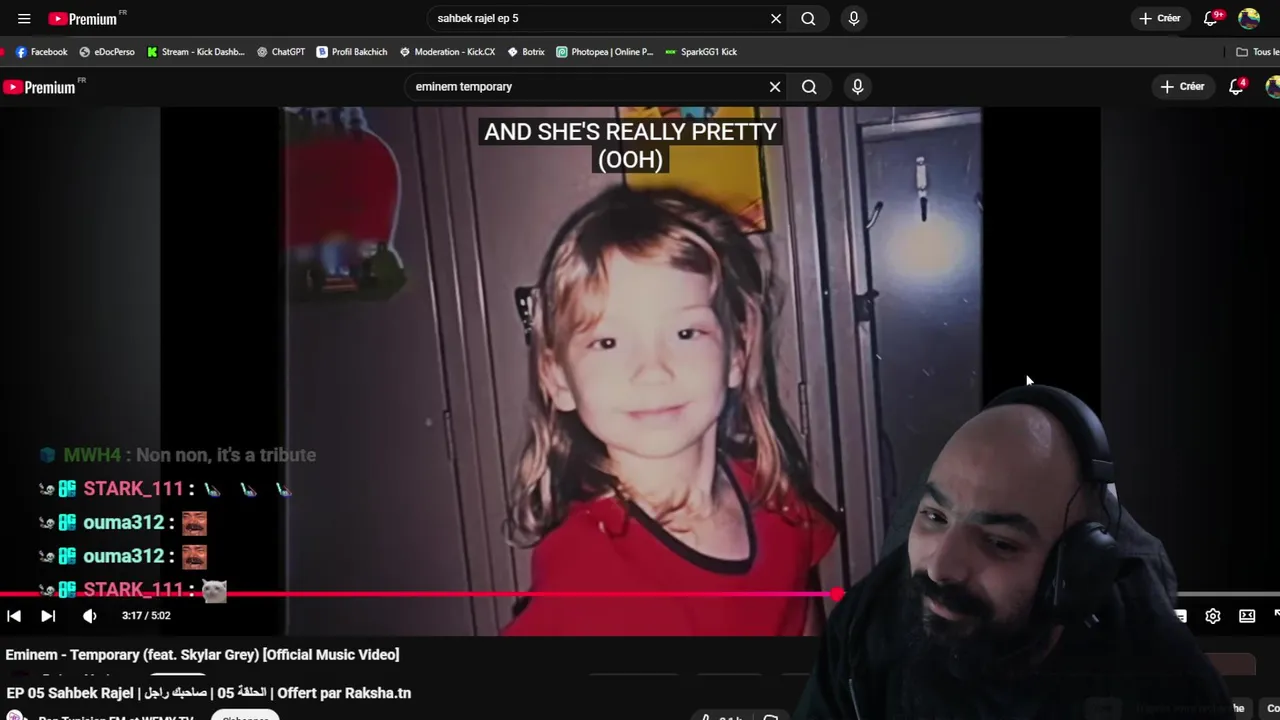Open notifications bell showing 4
1280x720 pixels.
(1237, 87)
